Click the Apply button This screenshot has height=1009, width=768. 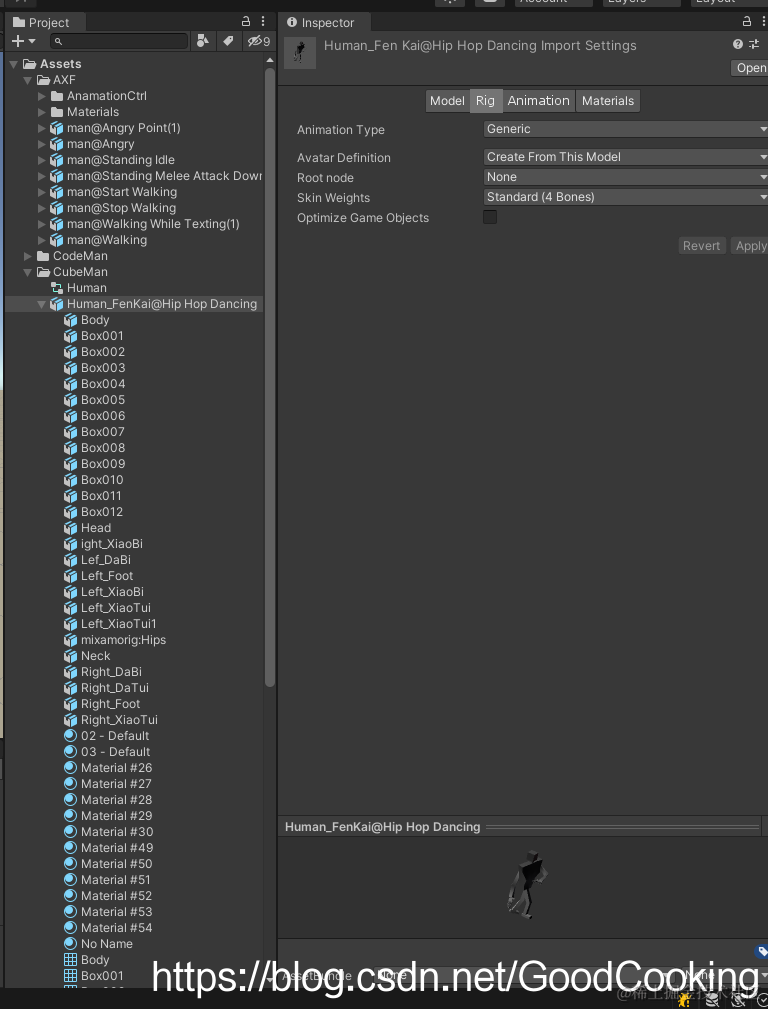point(750,246)
